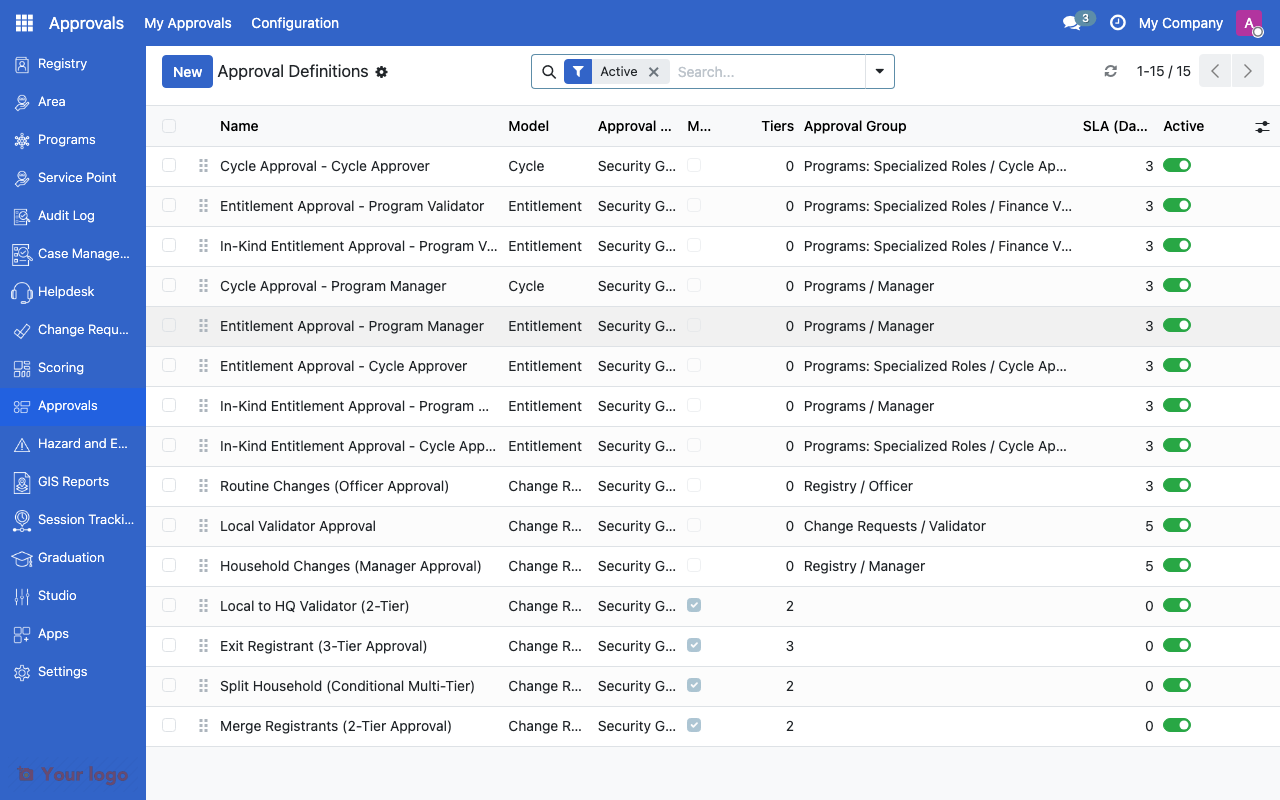
Task: Open the apps grid menu icon
Action: (24, 23)
